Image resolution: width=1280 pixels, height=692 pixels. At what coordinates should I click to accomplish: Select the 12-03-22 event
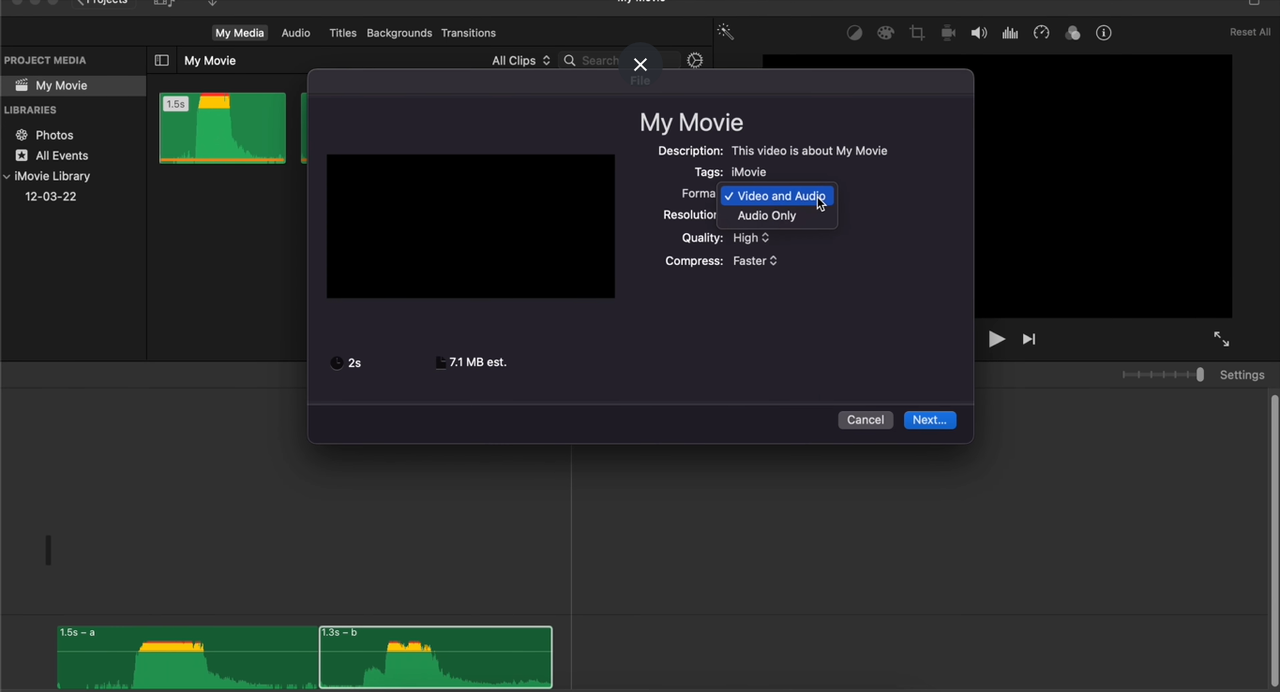click(50, 197)
